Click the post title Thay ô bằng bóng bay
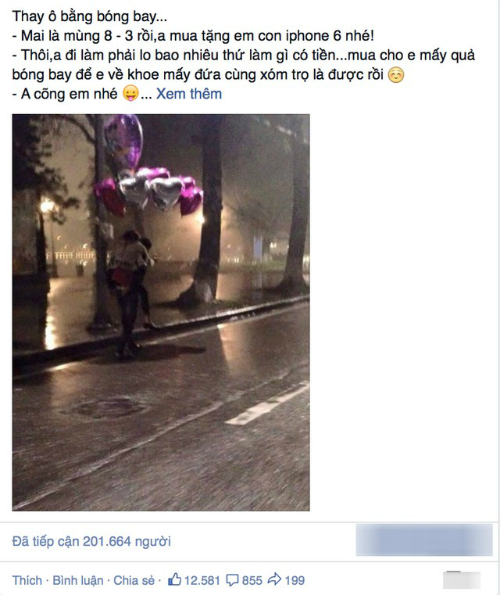This screenshot has width=500, height=595. pos(90,16)
